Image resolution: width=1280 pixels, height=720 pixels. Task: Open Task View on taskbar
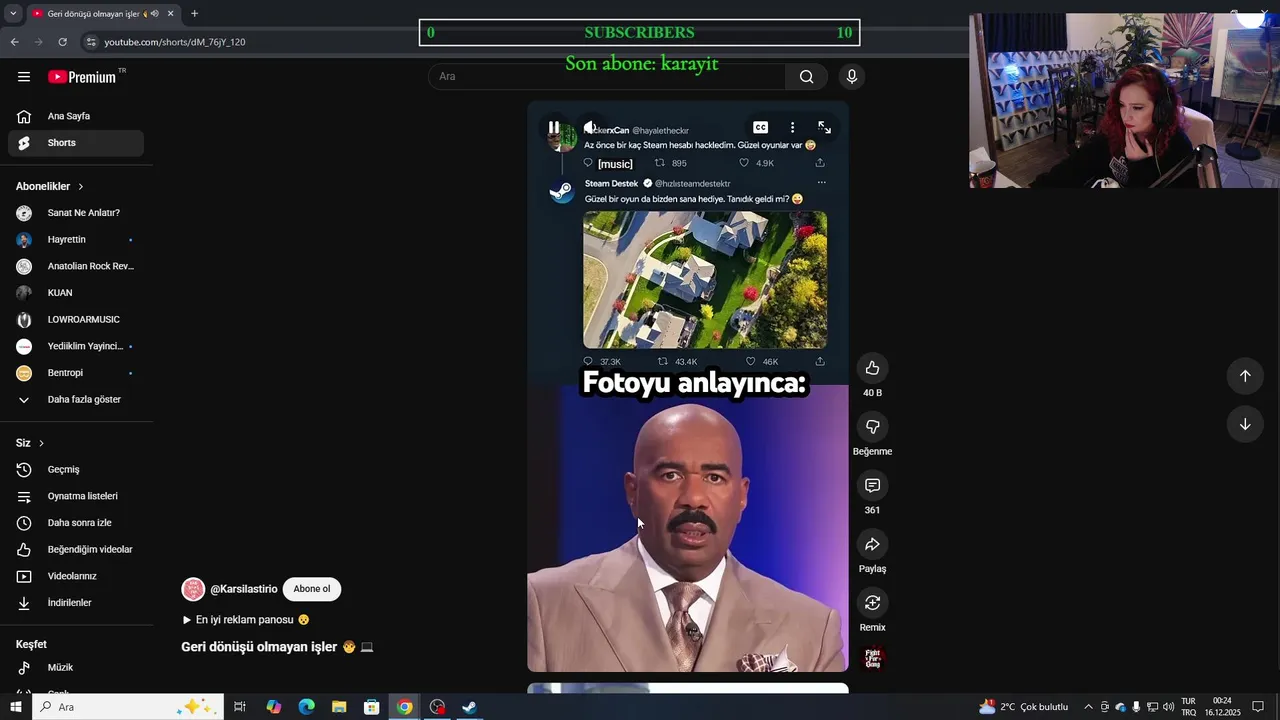(240, 707)
